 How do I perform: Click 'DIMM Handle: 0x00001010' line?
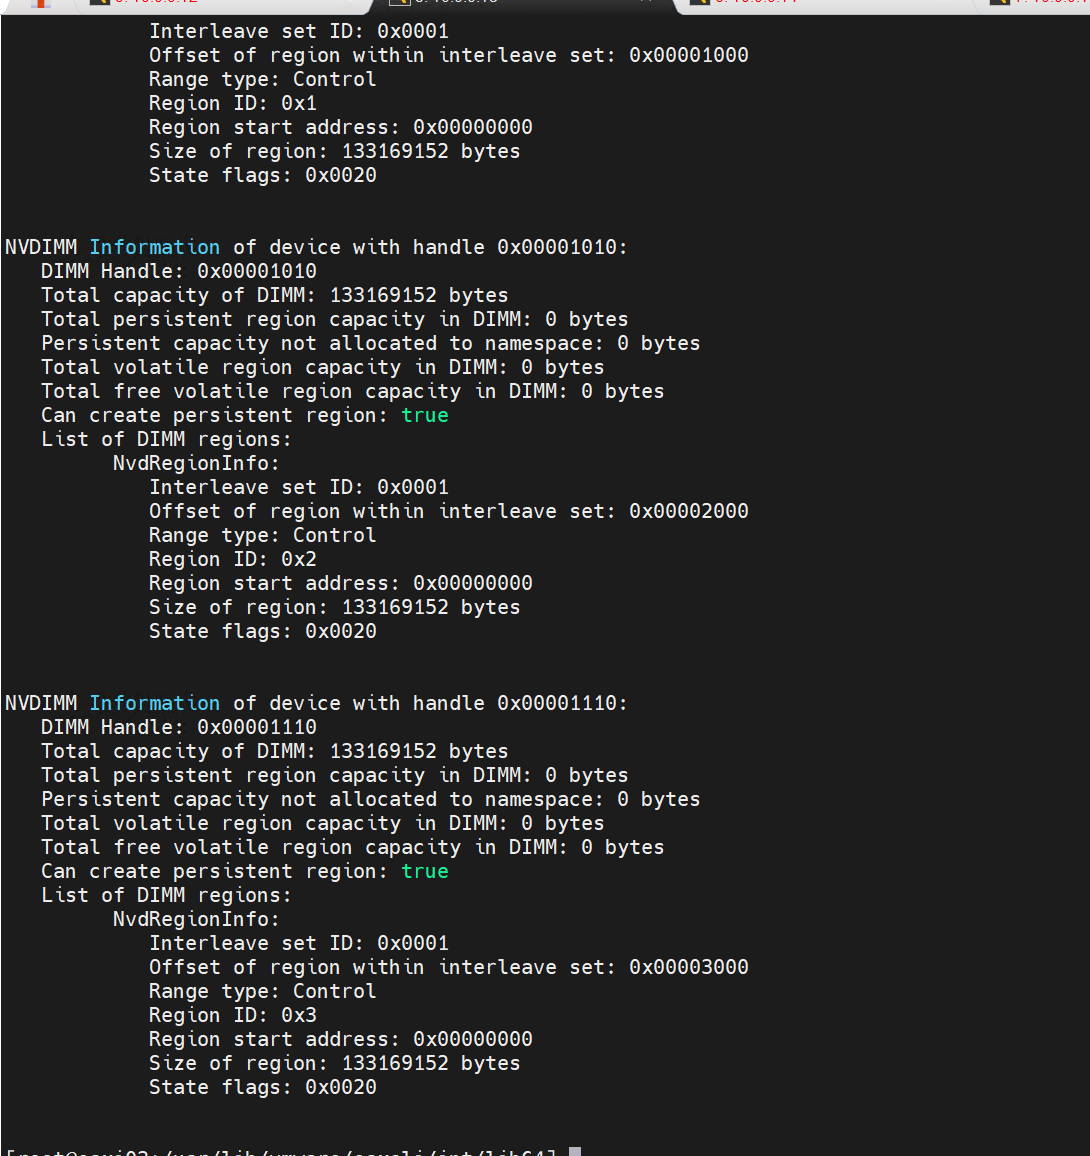(x=178, y=271)
